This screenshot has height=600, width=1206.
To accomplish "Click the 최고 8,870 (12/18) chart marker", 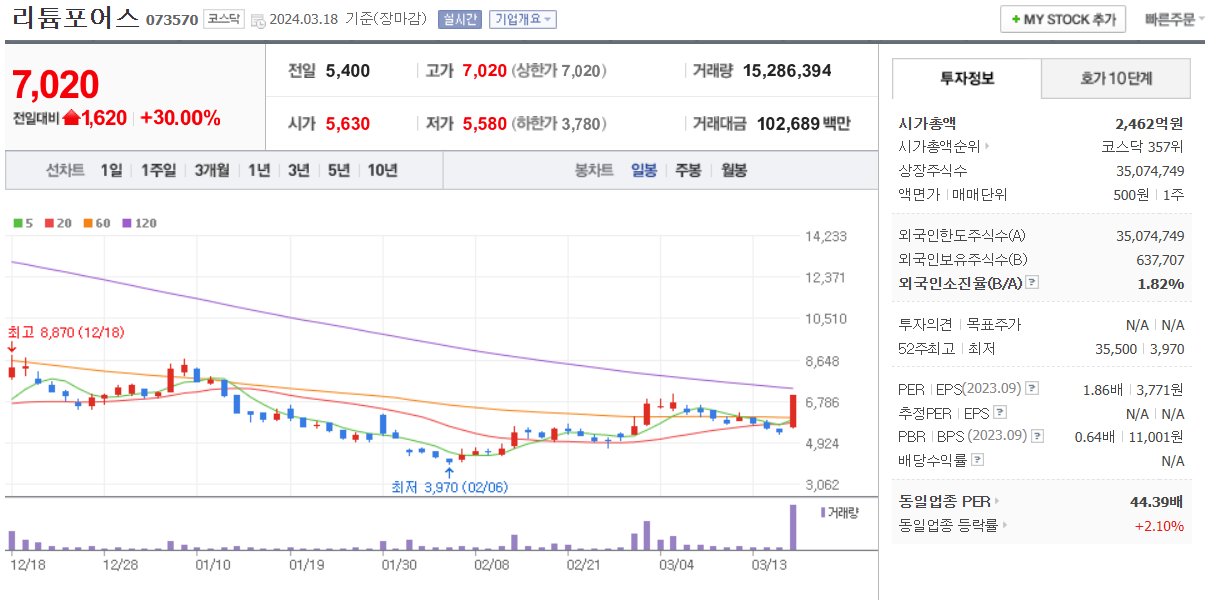I will pyautogui.click(x=65, y=332).
